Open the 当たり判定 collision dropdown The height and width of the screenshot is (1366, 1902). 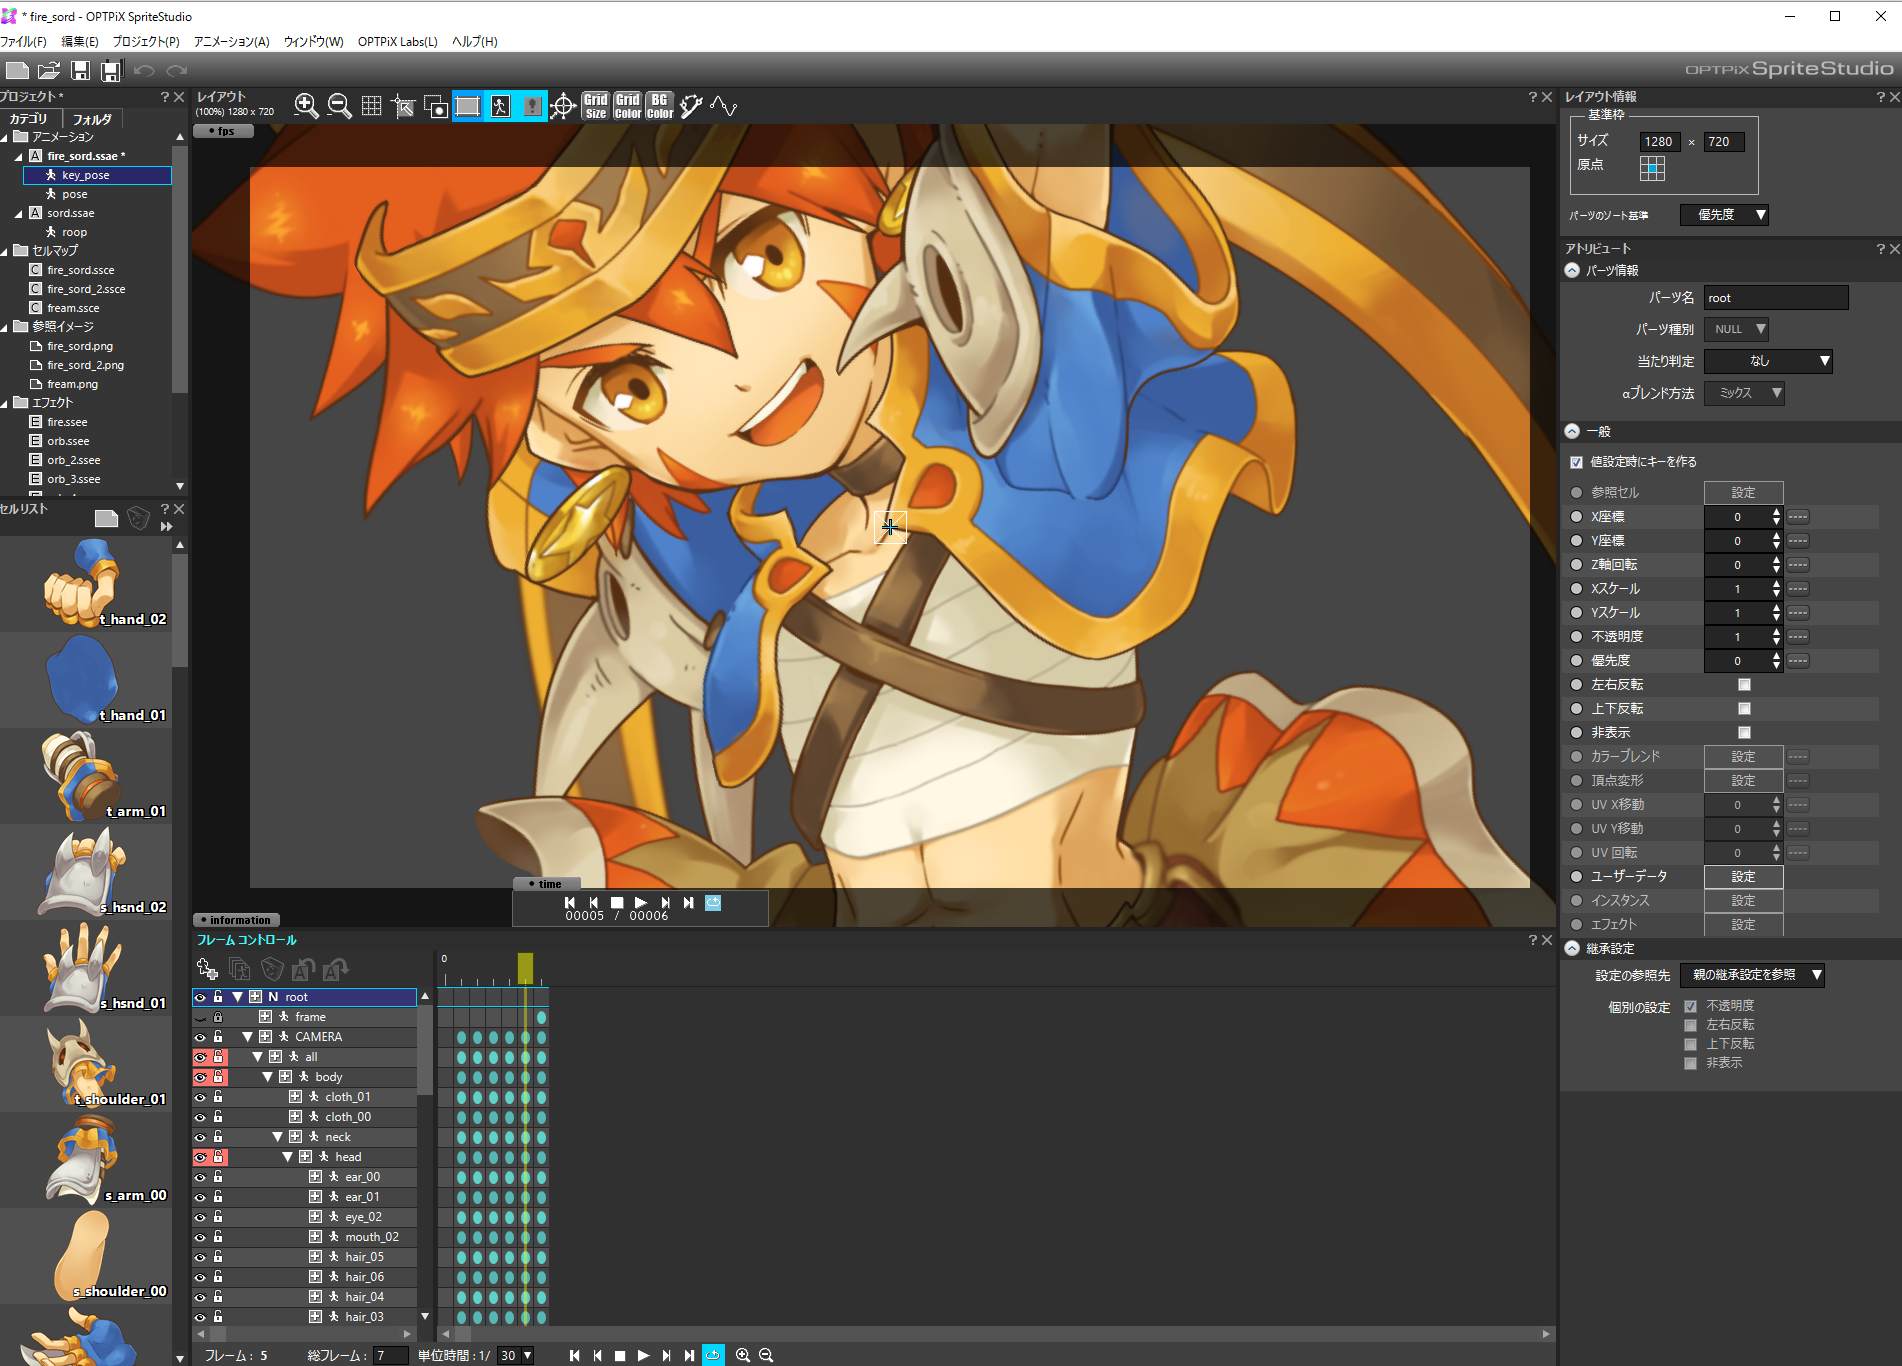click(x=1768, y=361)
